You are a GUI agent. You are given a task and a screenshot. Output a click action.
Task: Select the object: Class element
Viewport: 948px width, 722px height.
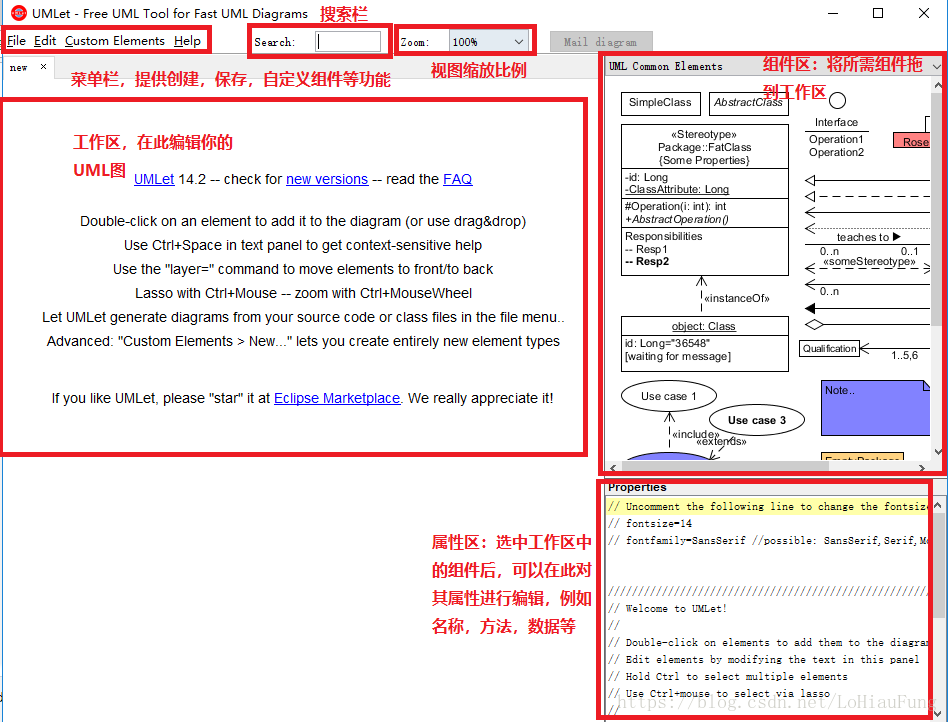[704, 343]
